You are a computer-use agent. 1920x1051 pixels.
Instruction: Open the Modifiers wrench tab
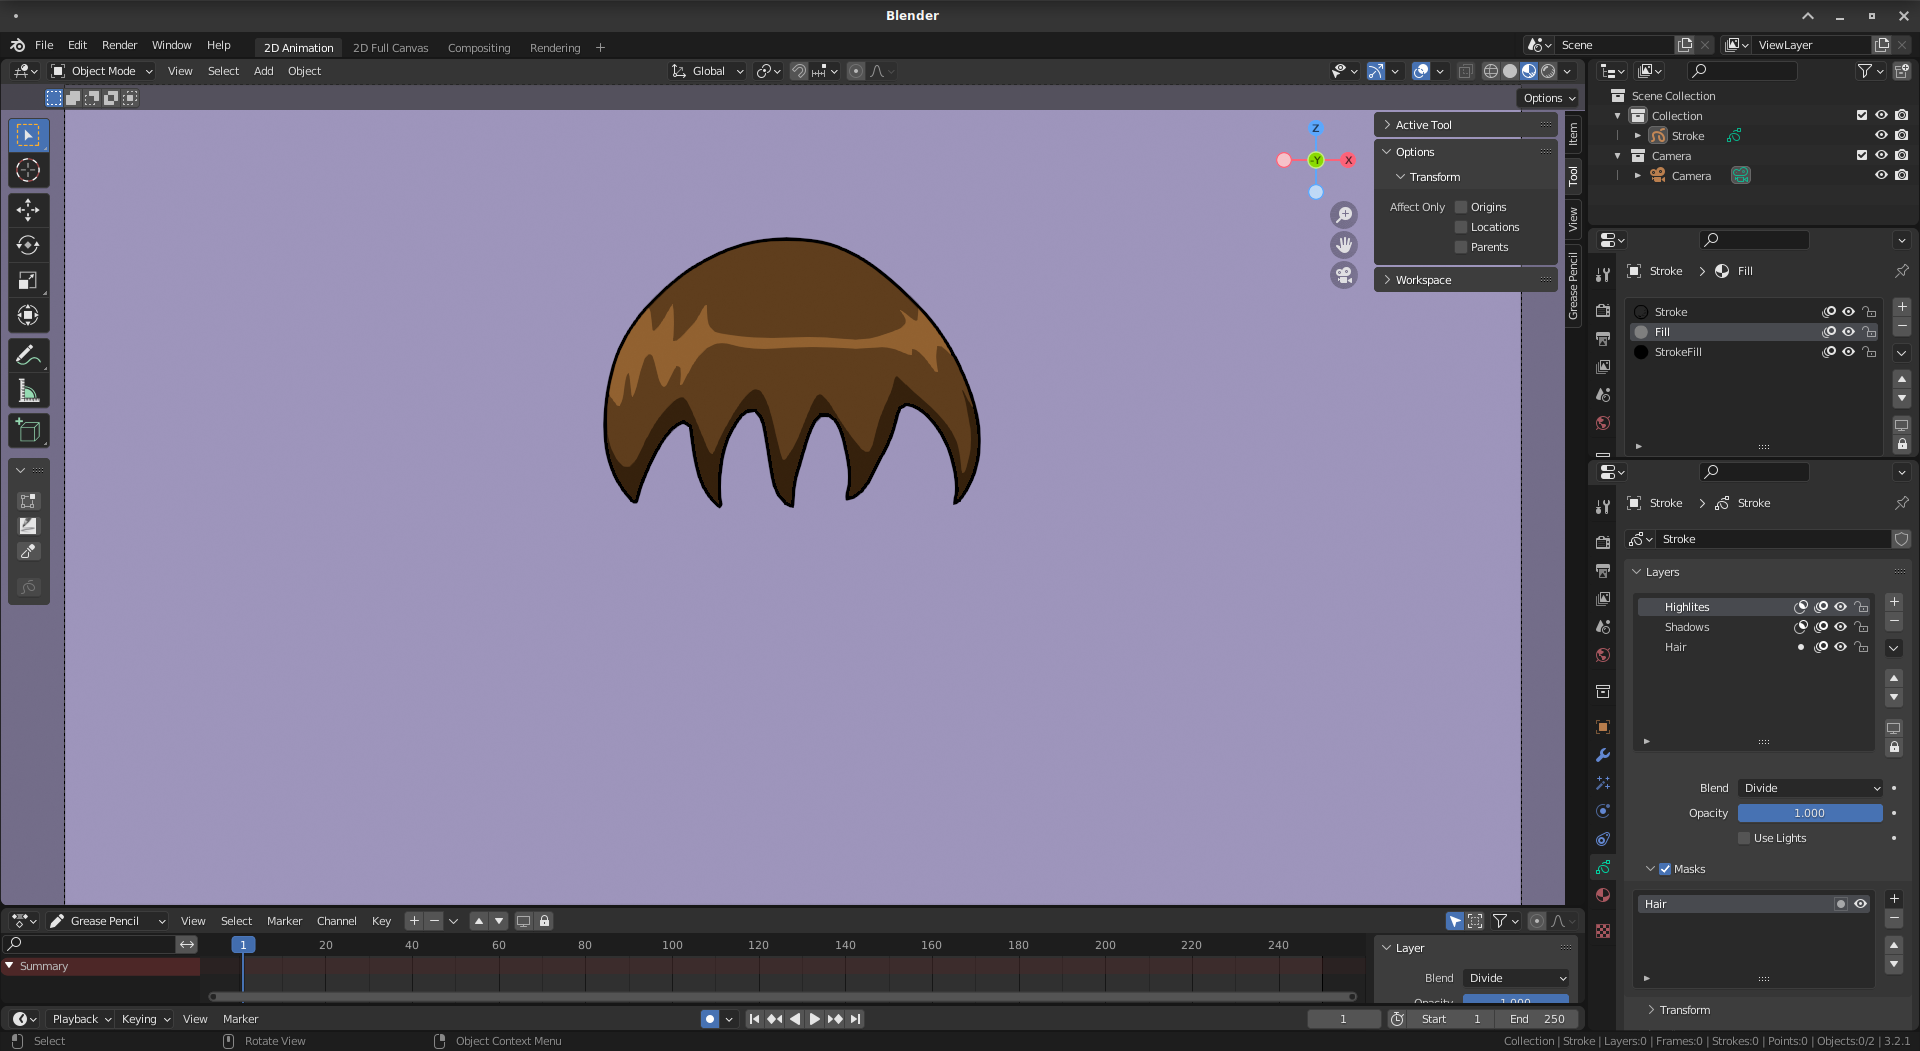pyautogui.click(x=1603, y=755)
